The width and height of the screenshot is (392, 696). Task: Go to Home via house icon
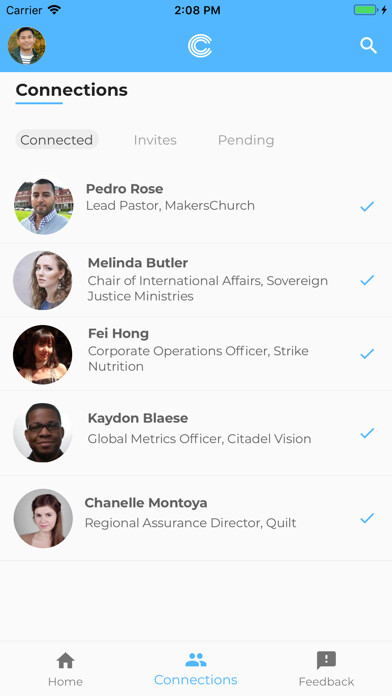(65, 660)
